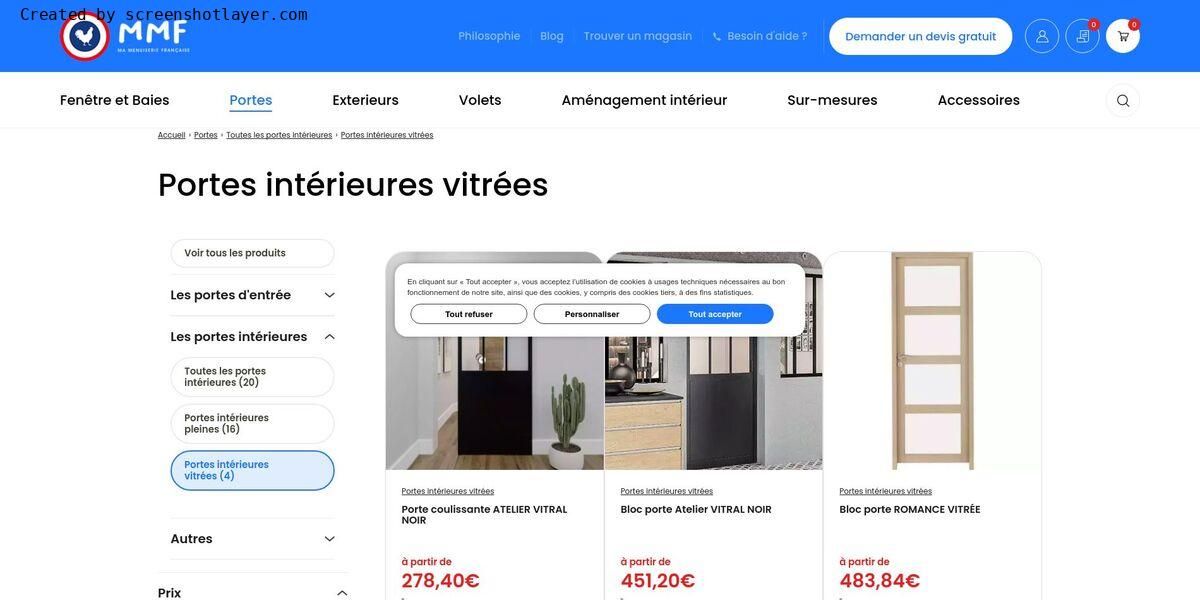Open Bloc porte ROMANCE VITRÉE thumbnail
Viewport: 1200px width, 600px height.
click(x=932, y=361)
